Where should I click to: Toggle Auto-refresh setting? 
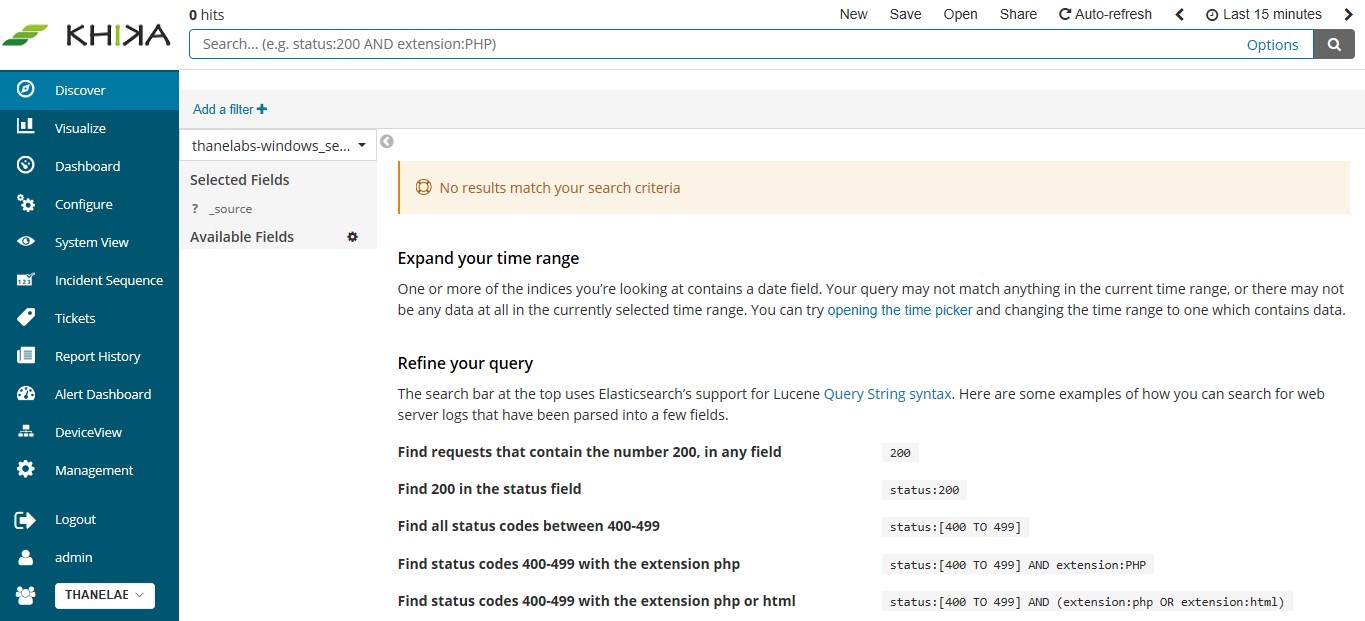[x=1105, y=14]
